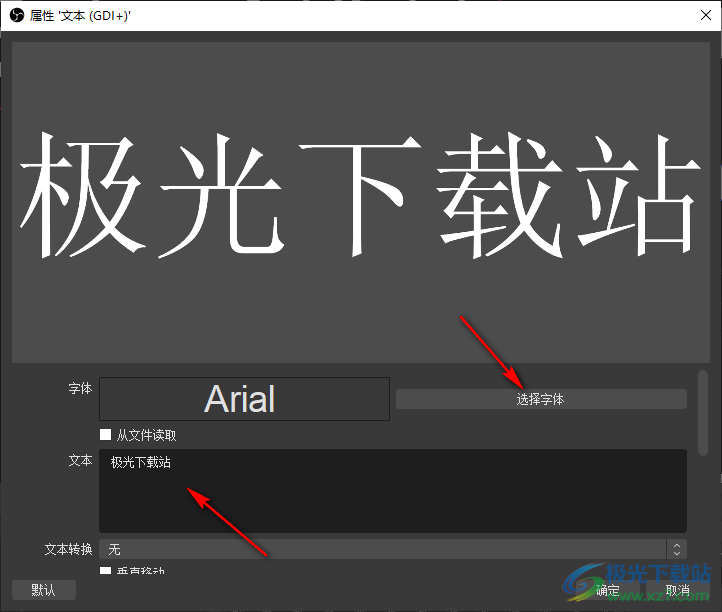The image size is (722, 612).
Task: Click into the 文本 input box
Action: tap(393, 491)
